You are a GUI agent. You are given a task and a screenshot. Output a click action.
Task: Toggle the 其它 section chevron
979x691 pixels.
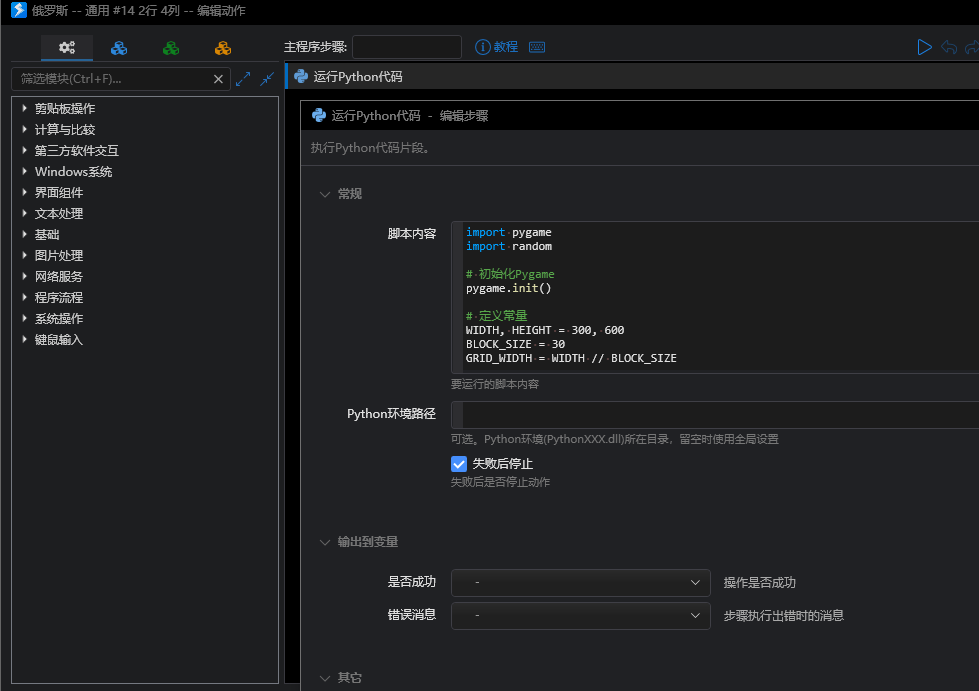click(325, 678)
